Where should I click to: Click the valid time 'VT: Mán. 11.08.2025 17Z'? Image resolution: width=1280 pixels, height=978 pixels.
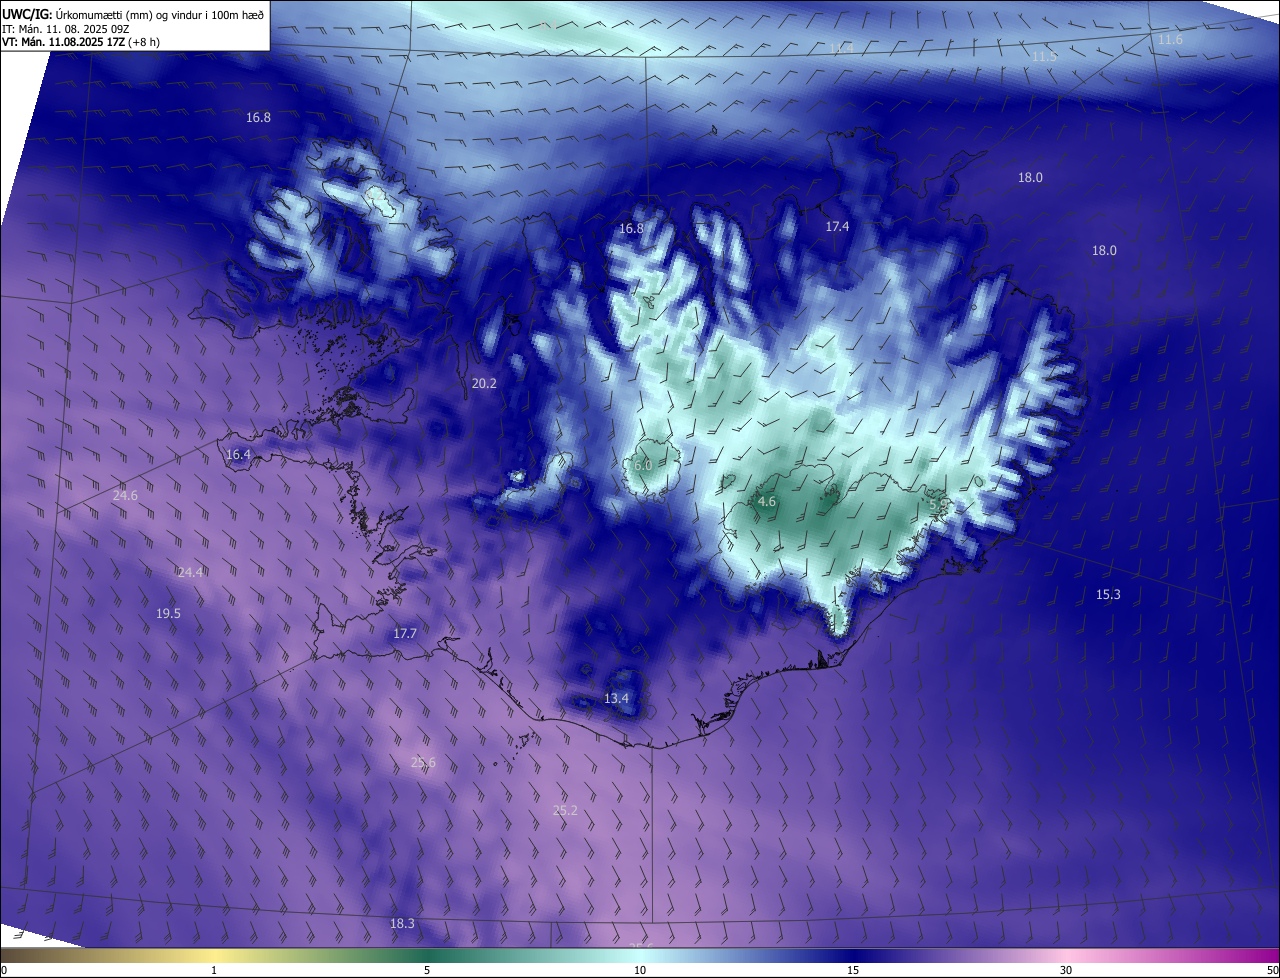pyautogui.click(x=62, y=42)
